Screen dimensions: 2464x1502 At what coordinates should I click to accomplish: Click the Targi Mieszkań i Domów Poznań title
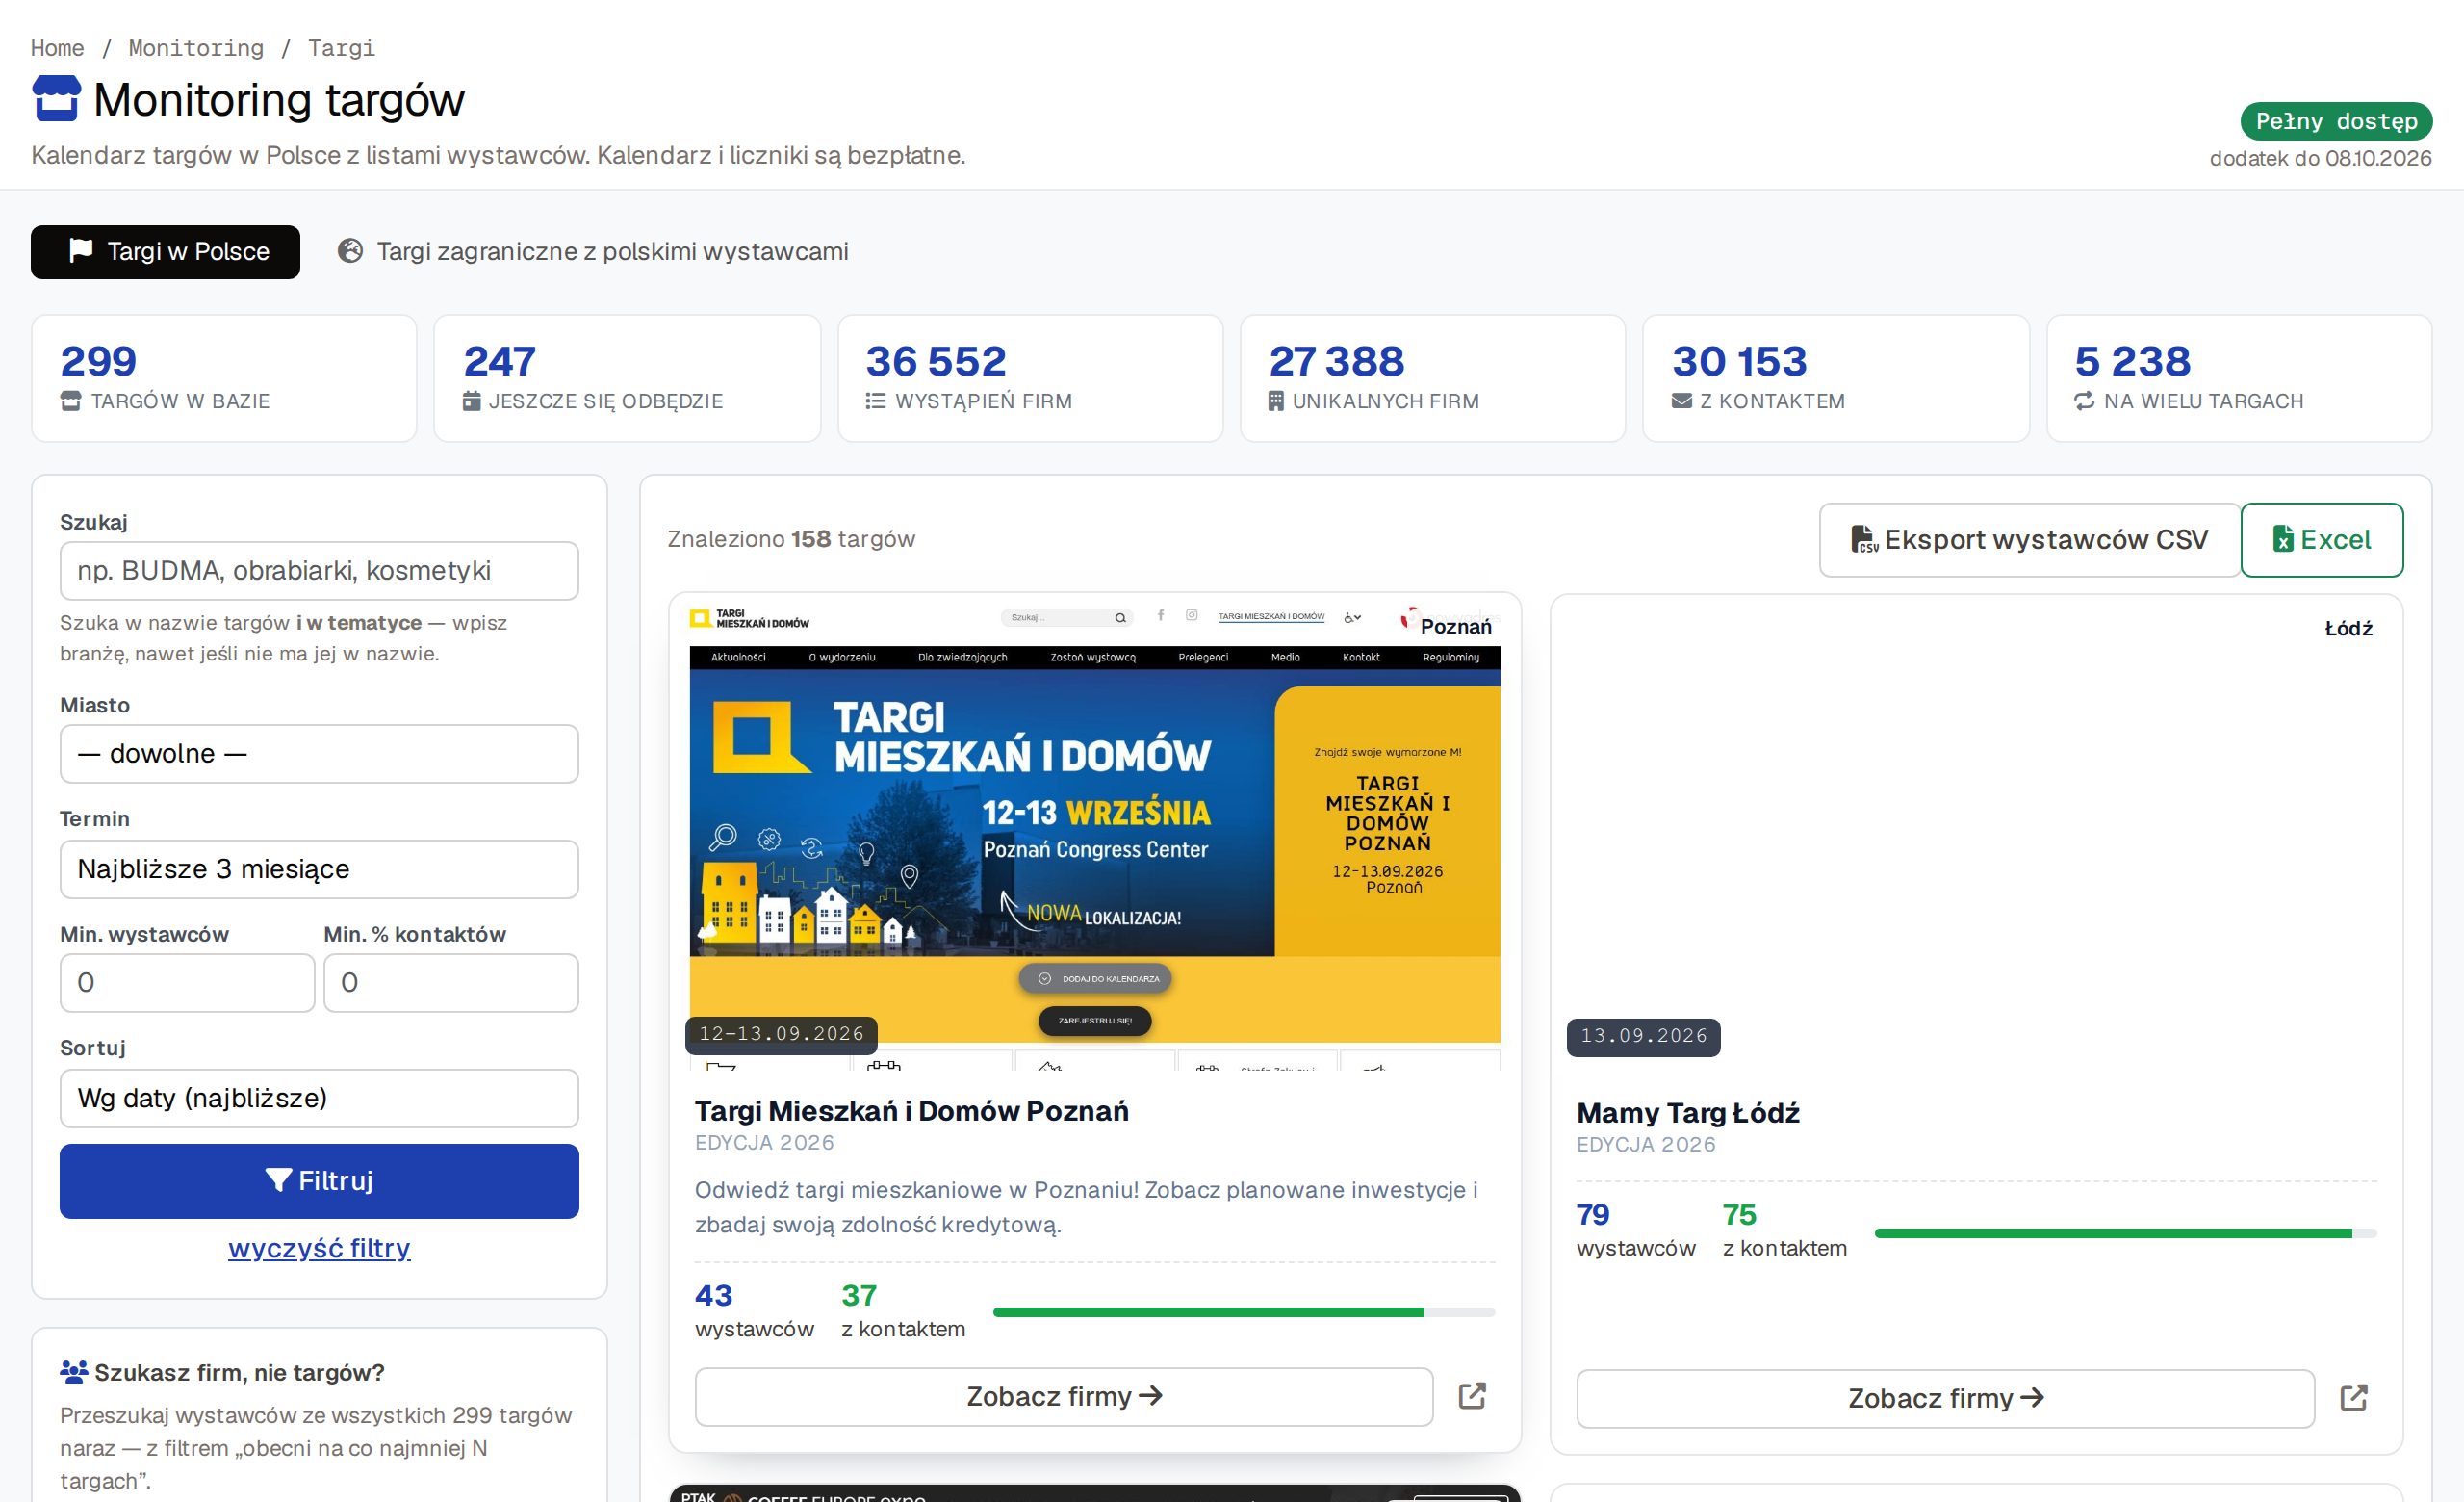pos(911,1111)
